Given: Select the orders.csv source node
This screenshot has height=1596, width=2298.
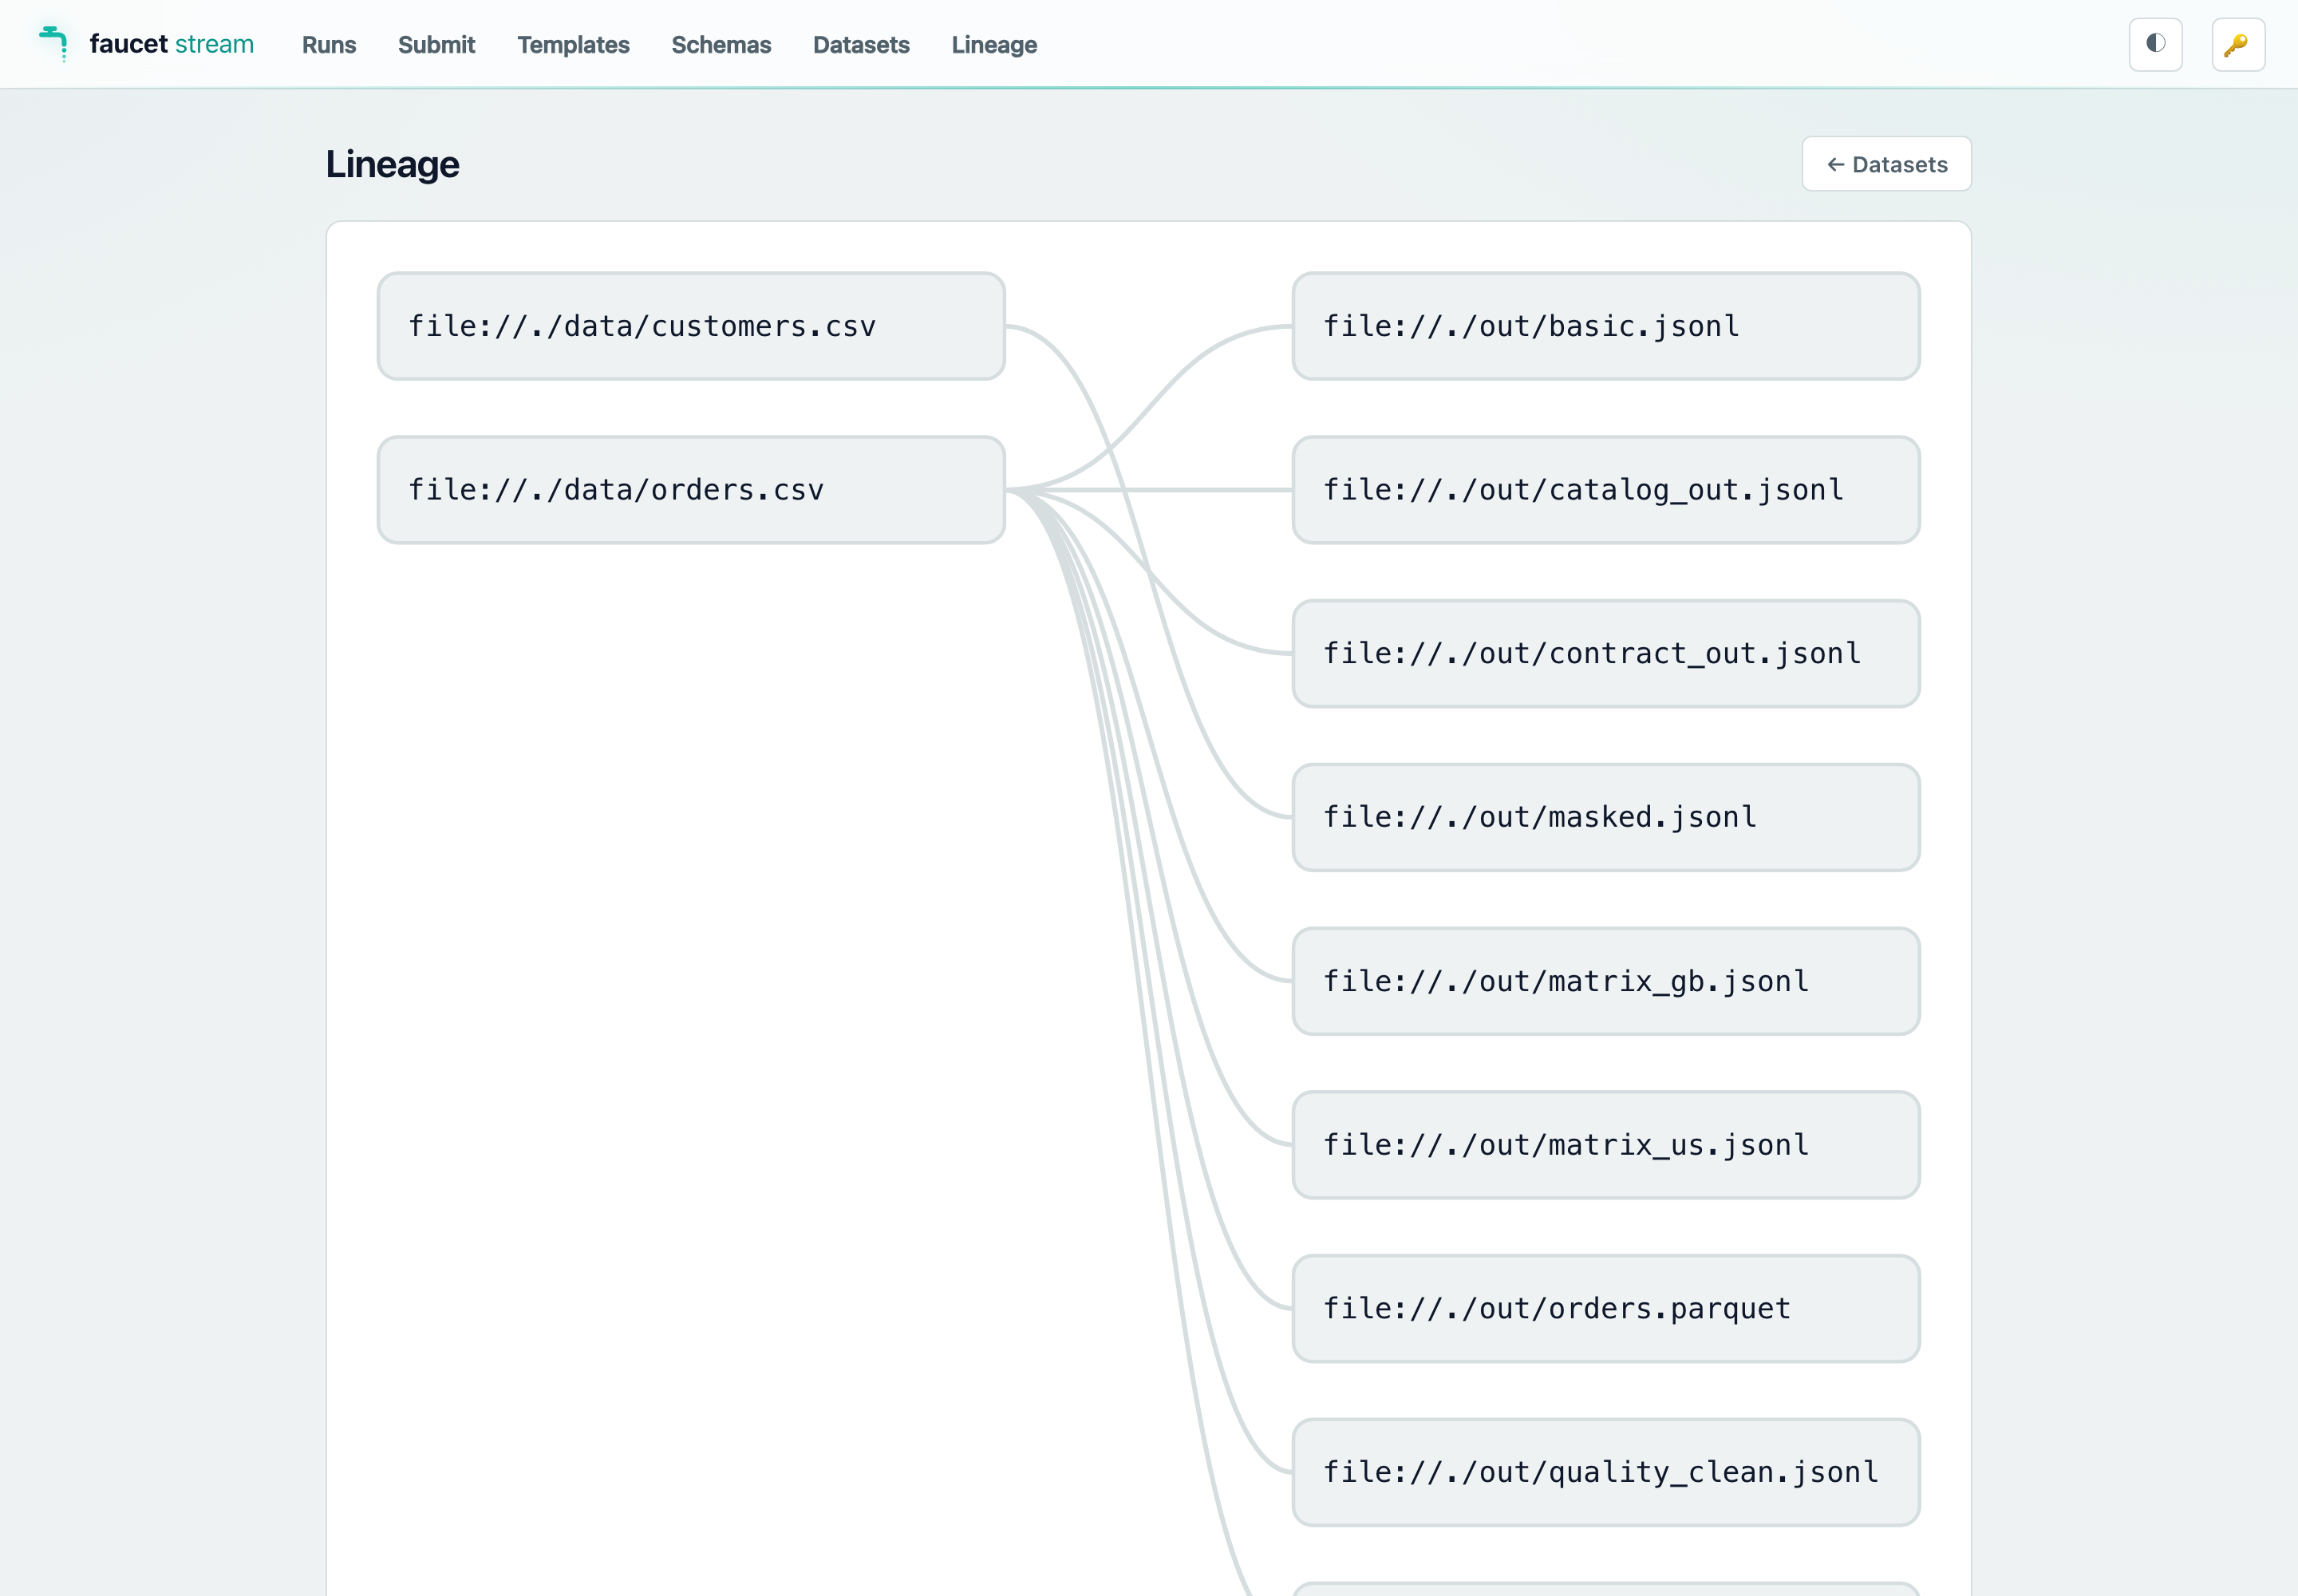Looking at the screenshot, I should (691, 490).
